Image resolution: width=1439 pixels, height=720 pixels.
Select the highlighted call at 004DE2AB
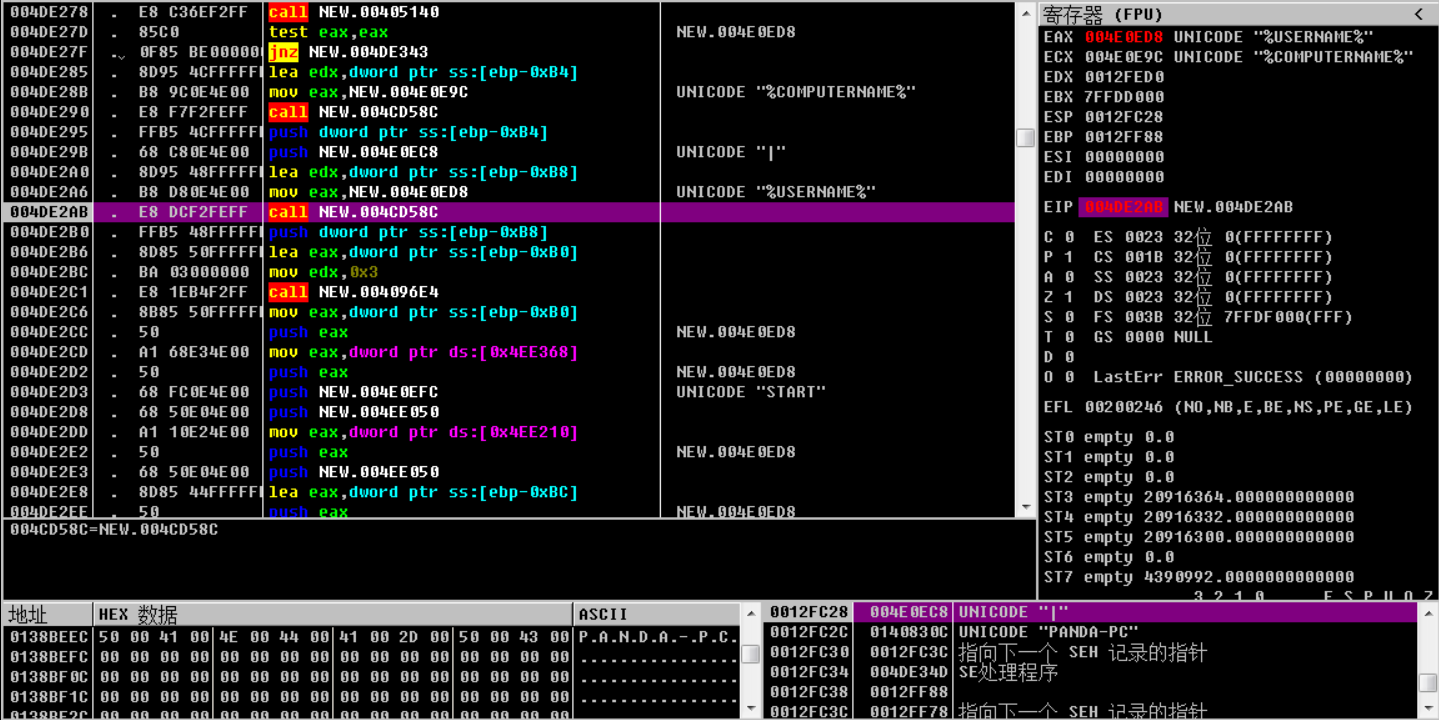(508, 212)
